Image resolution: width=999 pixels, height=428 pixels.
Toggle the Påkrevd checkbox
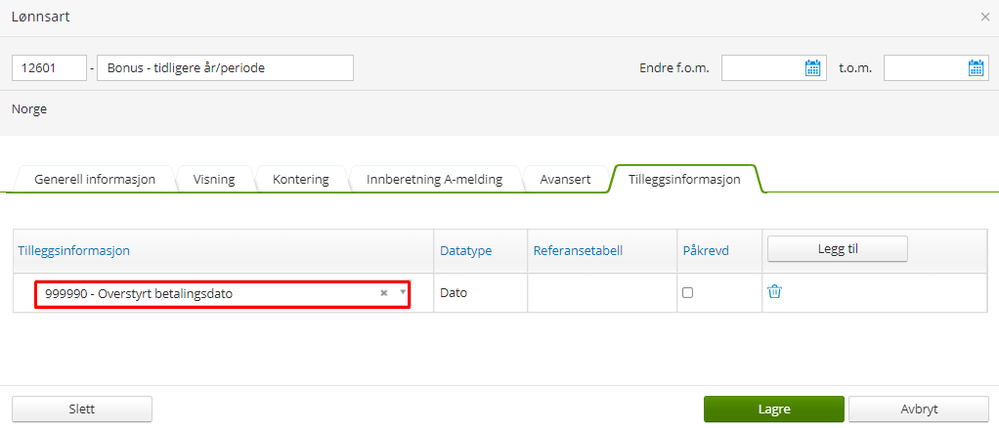687,293
